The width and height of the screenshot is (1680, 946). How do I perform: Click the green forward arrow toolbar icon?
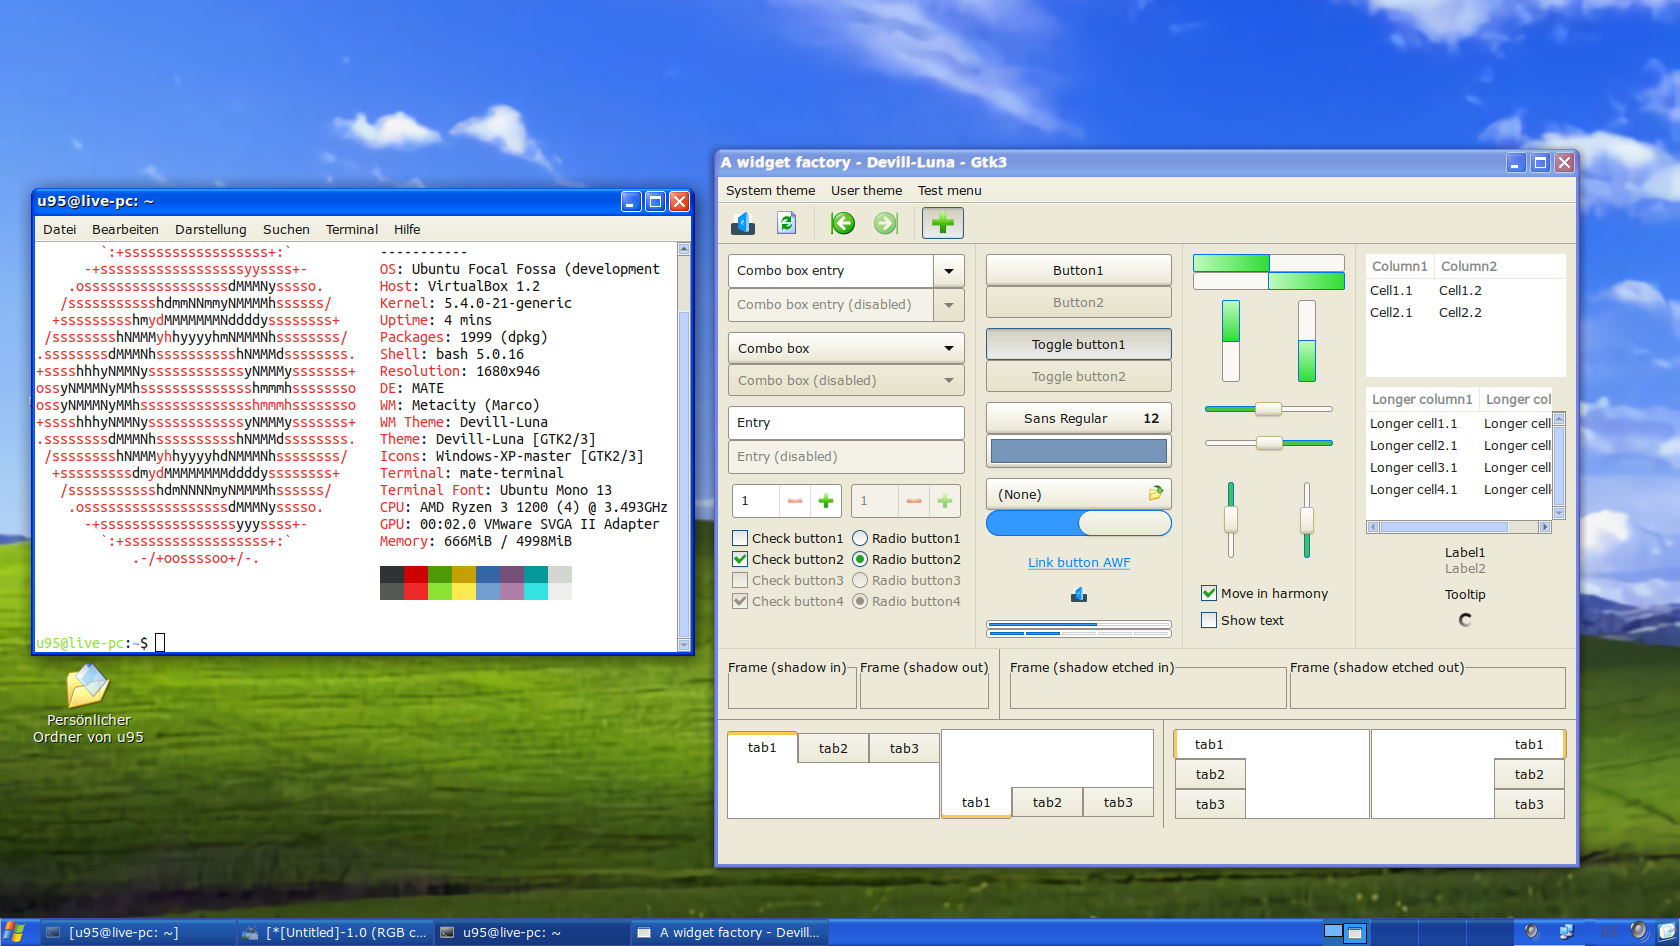pos(886,223)
